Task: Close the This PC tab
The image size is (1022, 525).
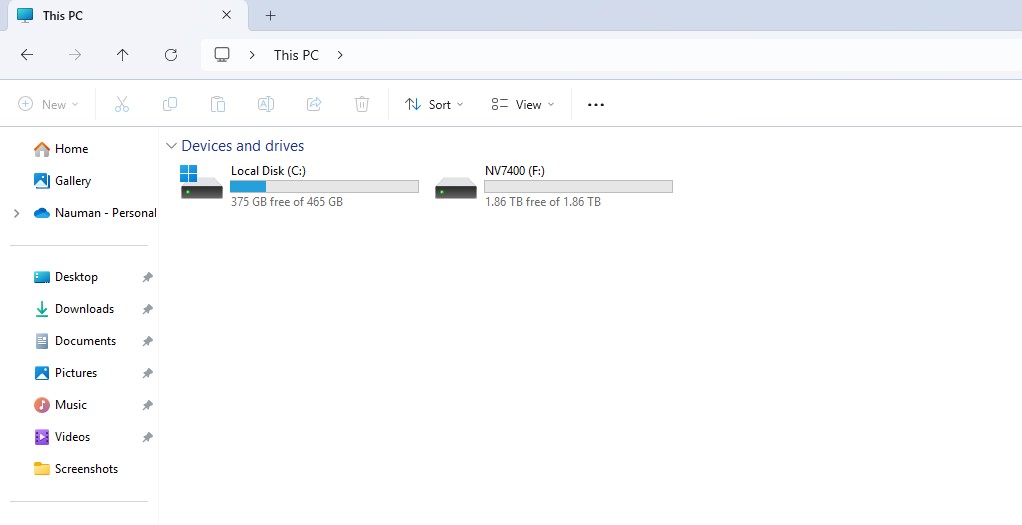Action: (x=226, y=15)
